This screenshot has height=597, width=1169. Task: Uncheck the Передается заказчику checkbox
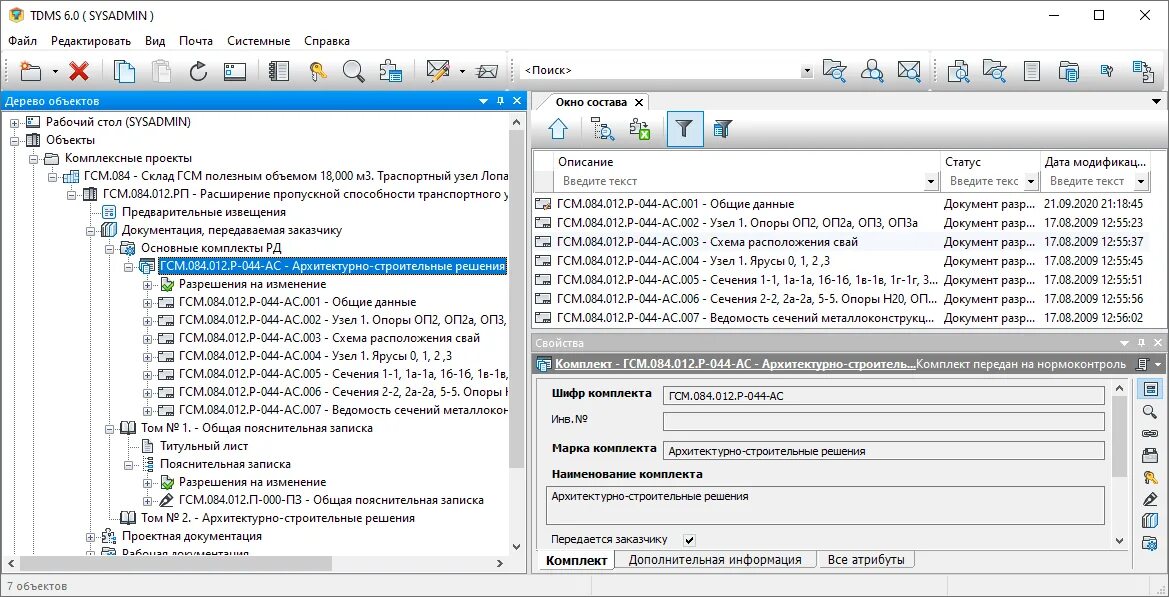point(690,540)
